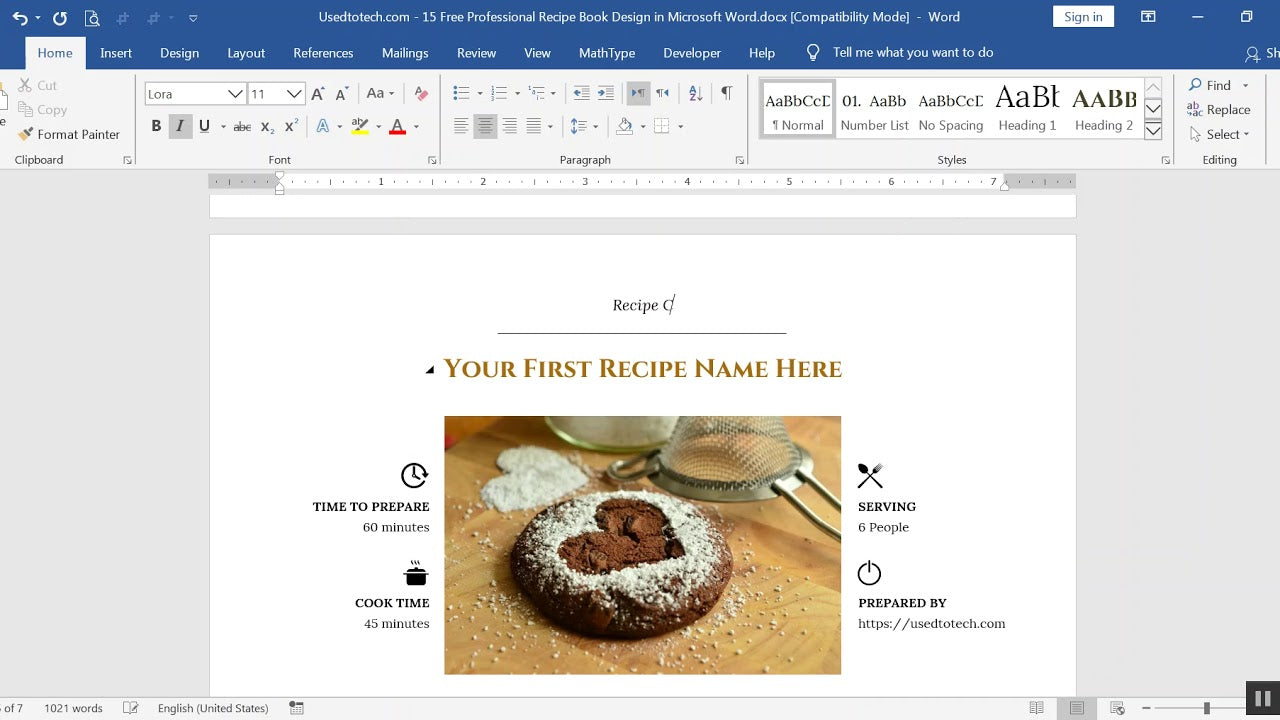Screen dimensions: 1280x720
Task: Apply the Heading 1 style
Action: 1027,108
